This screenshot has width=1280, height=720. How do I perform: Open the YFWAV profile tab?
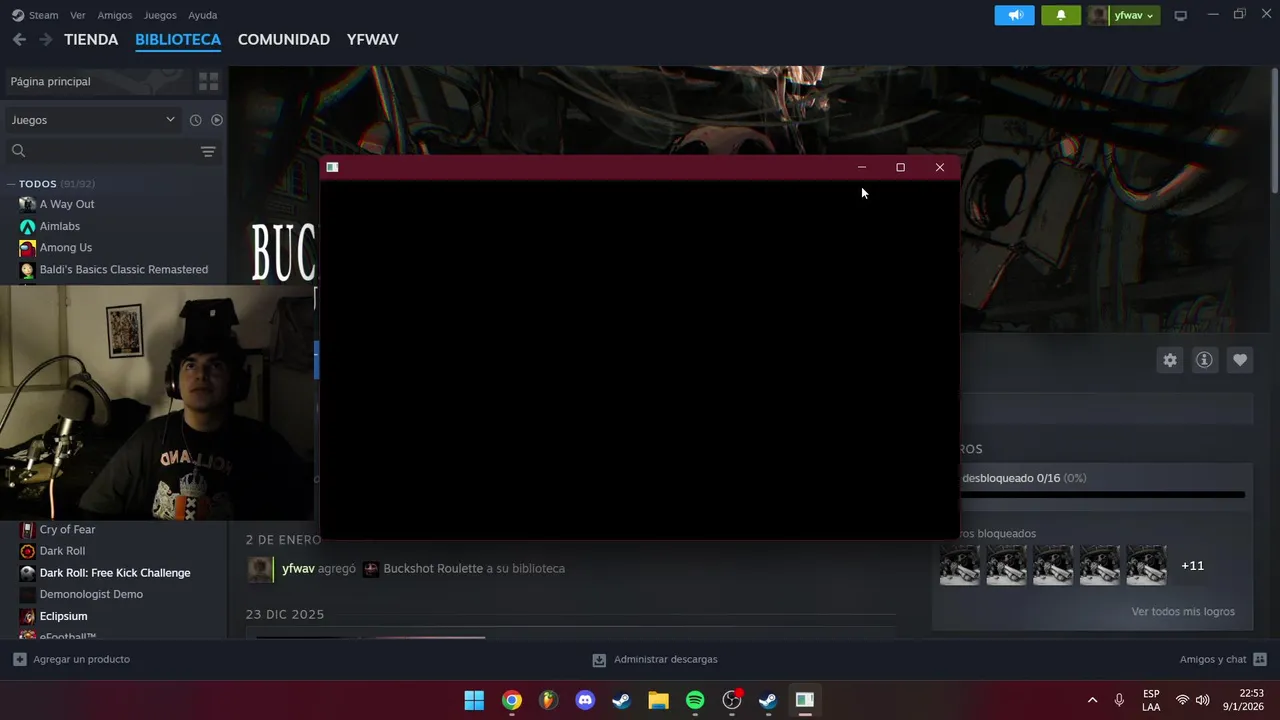tap(373, 39)
